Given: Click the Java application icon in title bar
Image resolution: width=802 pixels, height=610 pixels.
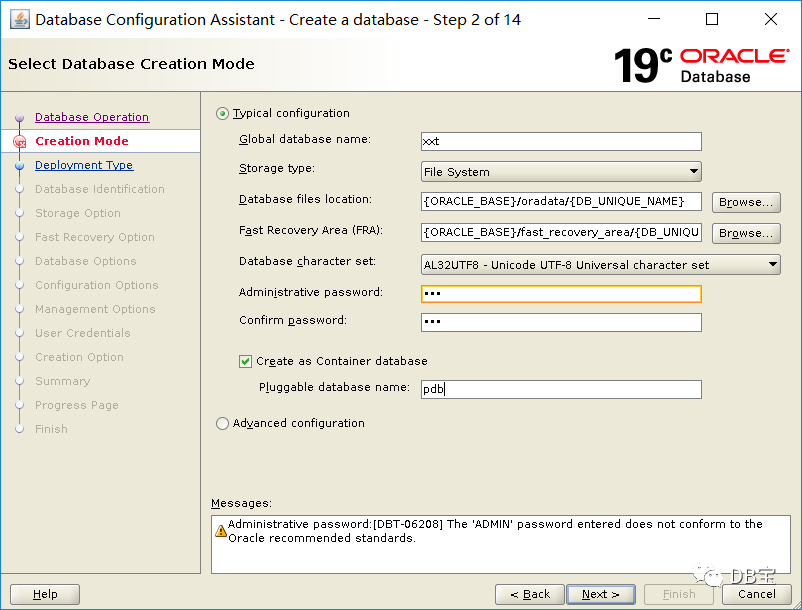Looking at the screenshot, I should tap(19, 20).
